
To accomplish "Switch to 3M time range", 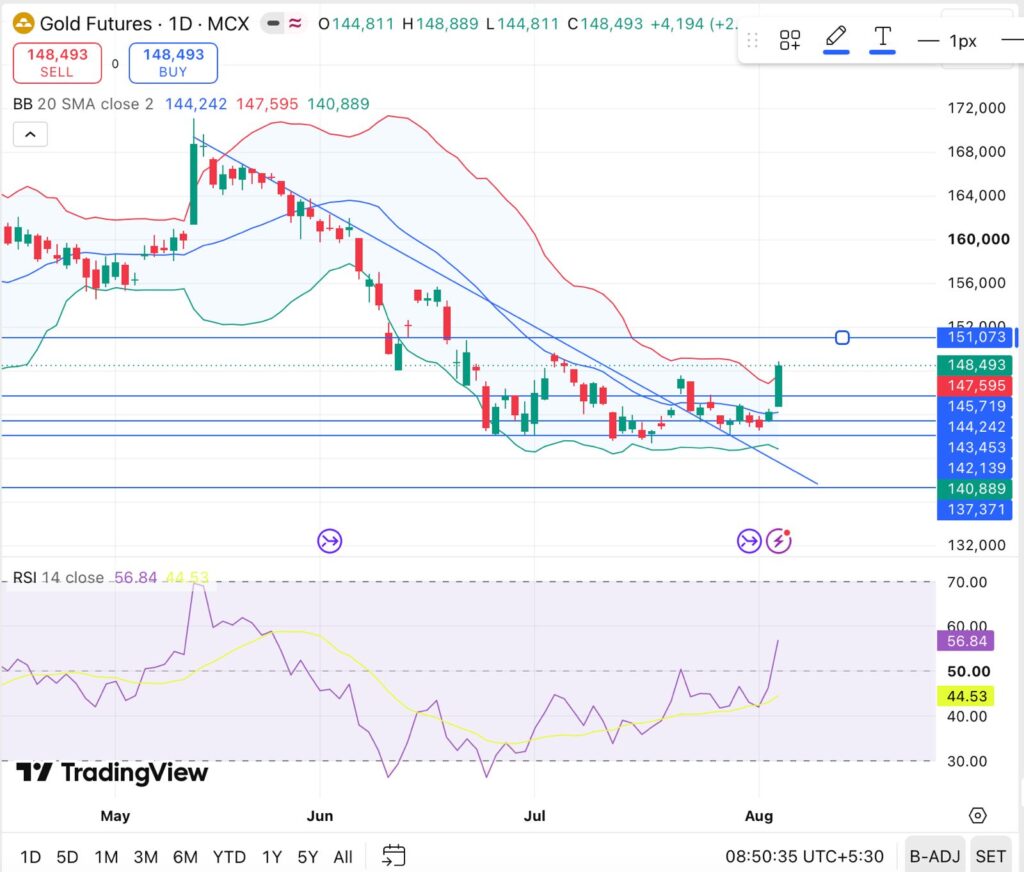I will [146, 856].
